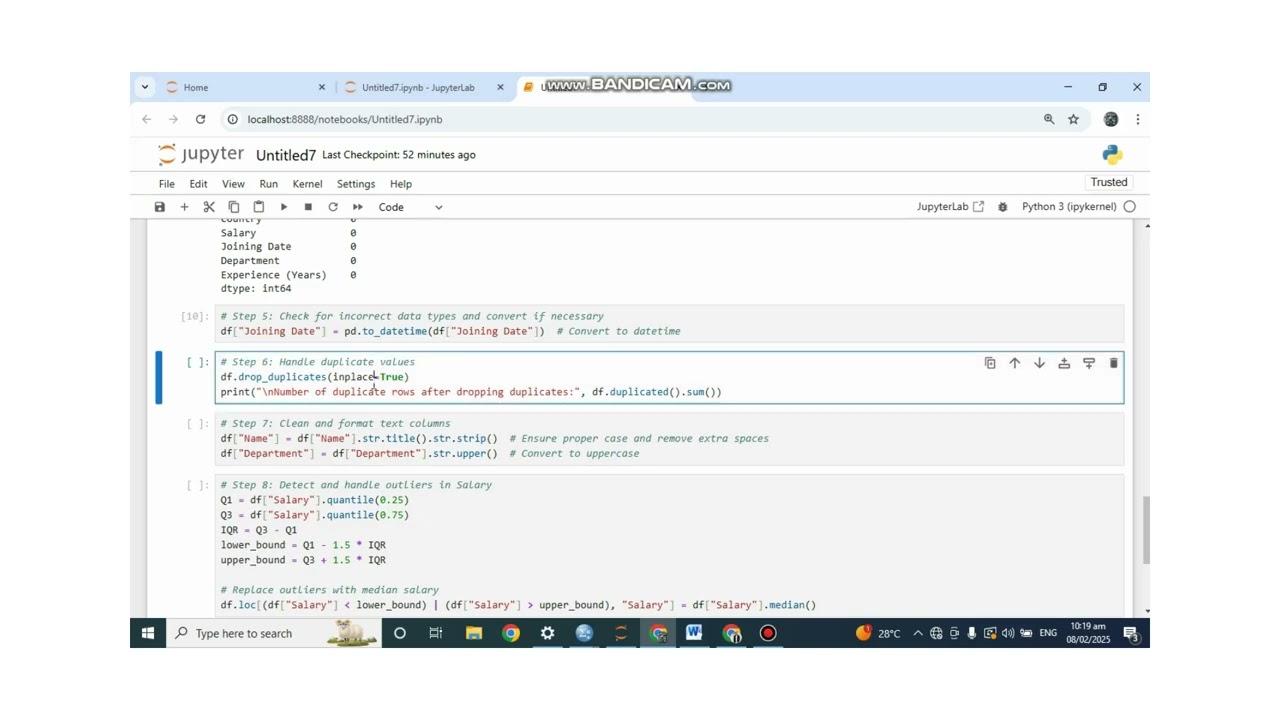Run the selected cell with play icon
Viewport: 1280px width, 720px height.
(283, 207)
